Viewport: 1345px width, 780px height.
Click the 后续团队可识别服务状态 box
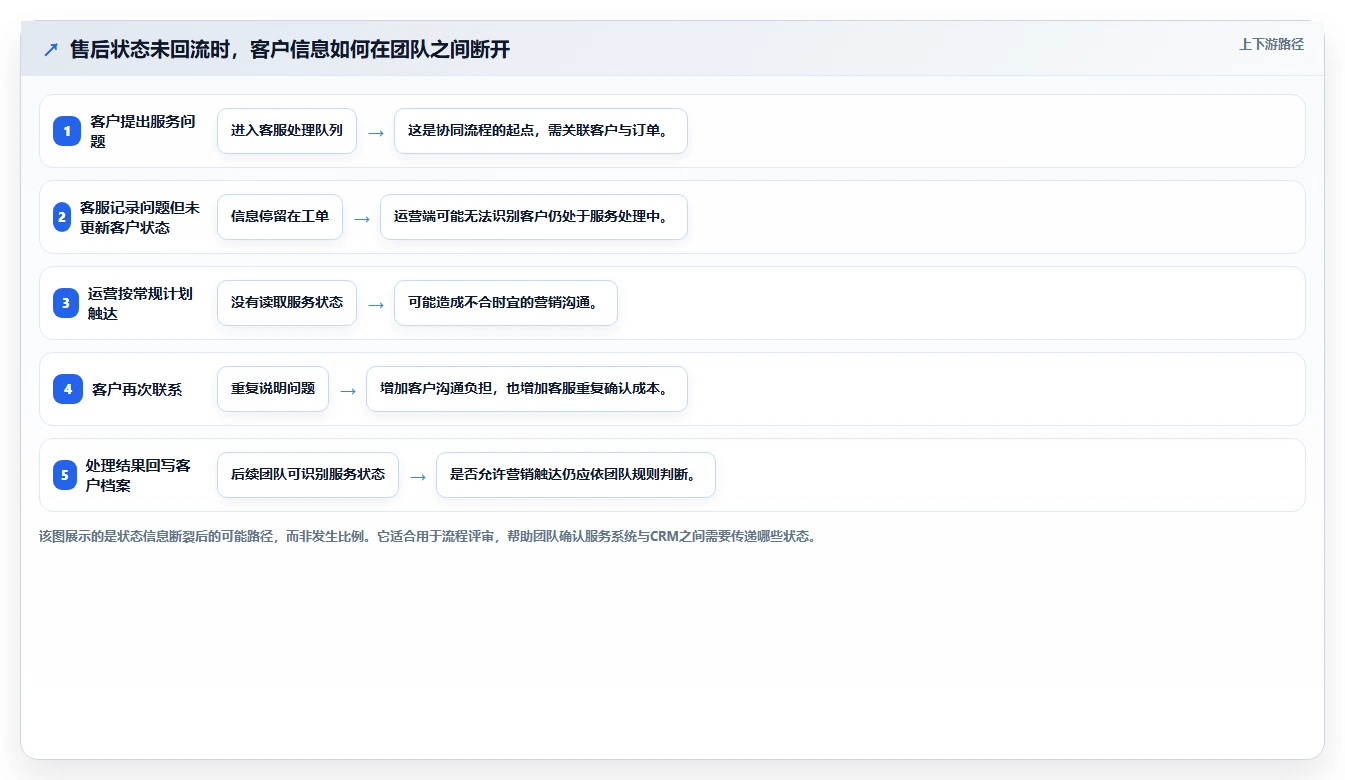(308, 475)
